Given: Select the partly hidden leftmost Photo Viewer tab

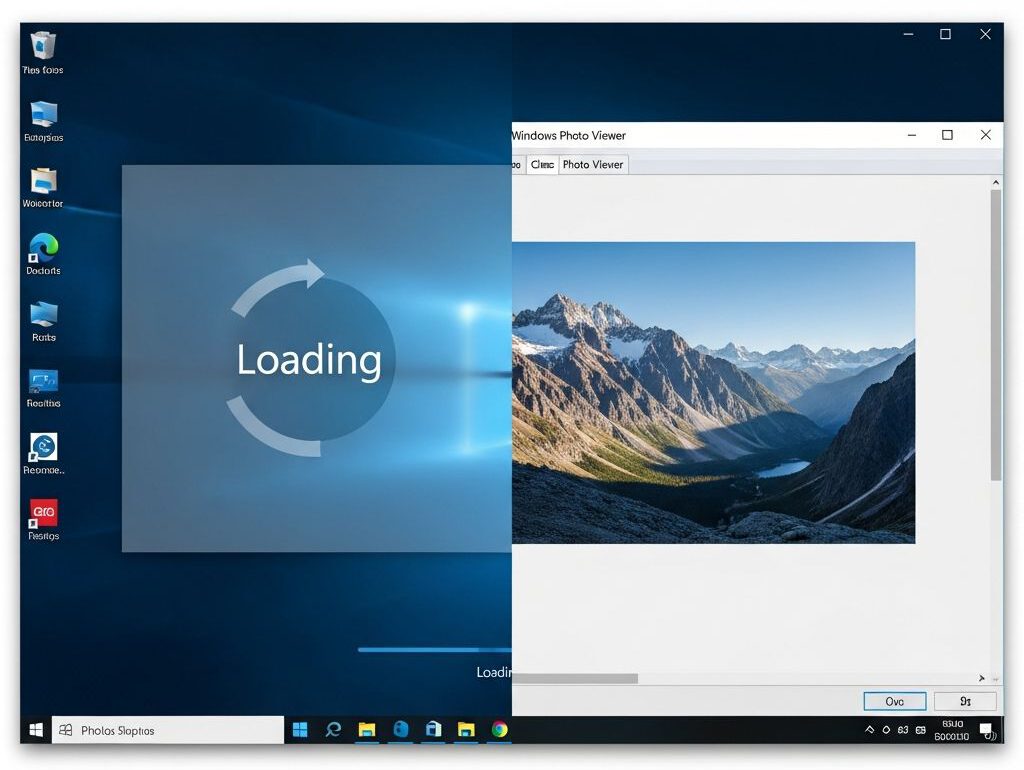Looking at the screenshot, I should (517, 165).
